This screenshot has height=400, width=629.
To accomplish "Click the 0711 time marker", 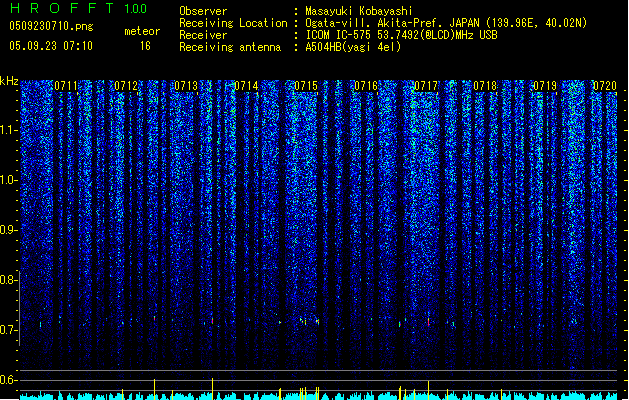I will pos(66,86).
